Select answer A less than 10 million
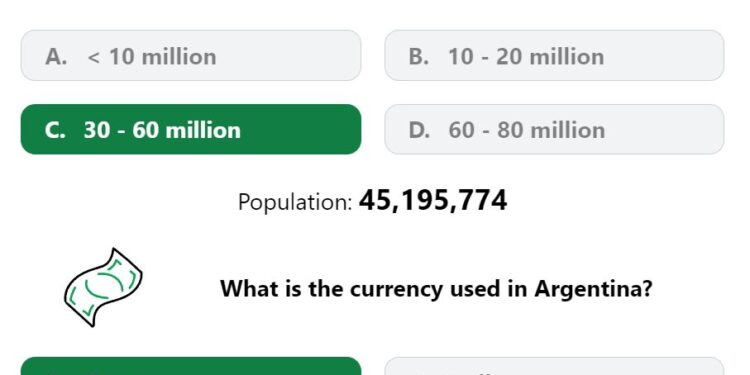This screenshot has height=375, width=750. tap(191, 55)
